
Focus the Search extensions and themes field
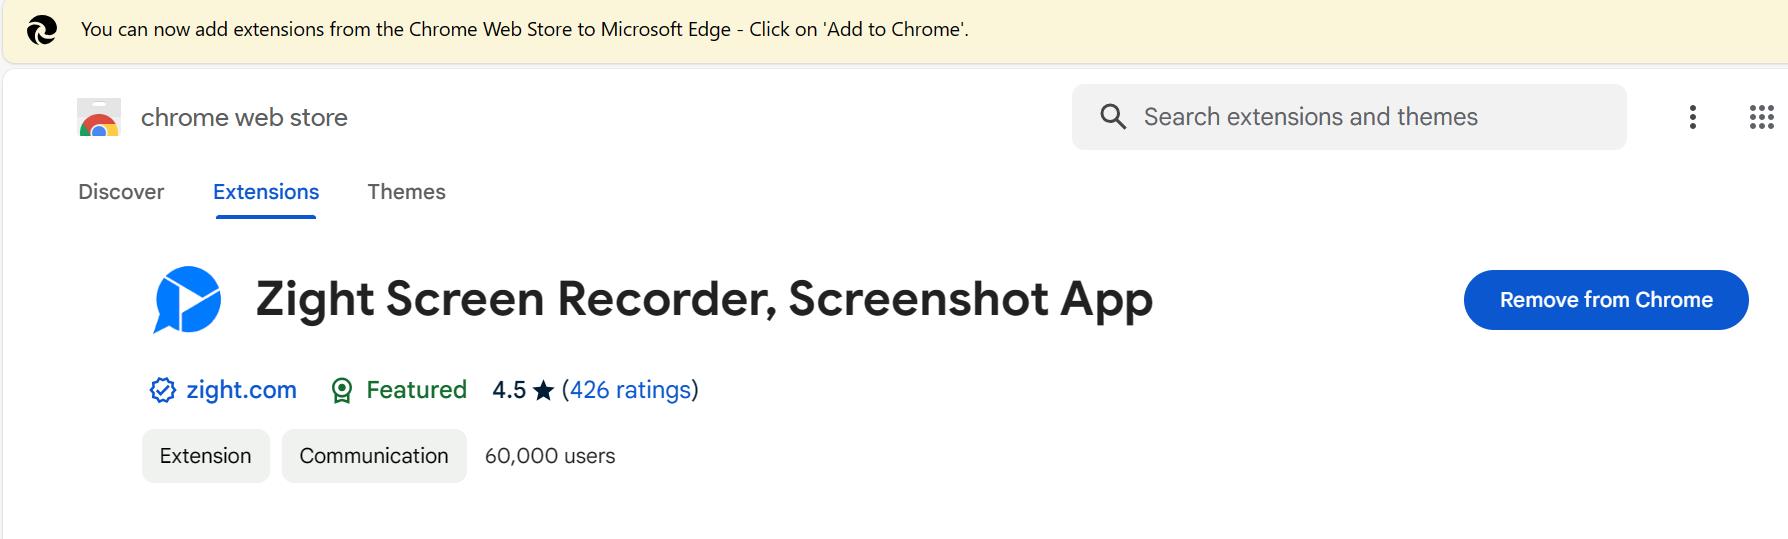click(1349, 117)
